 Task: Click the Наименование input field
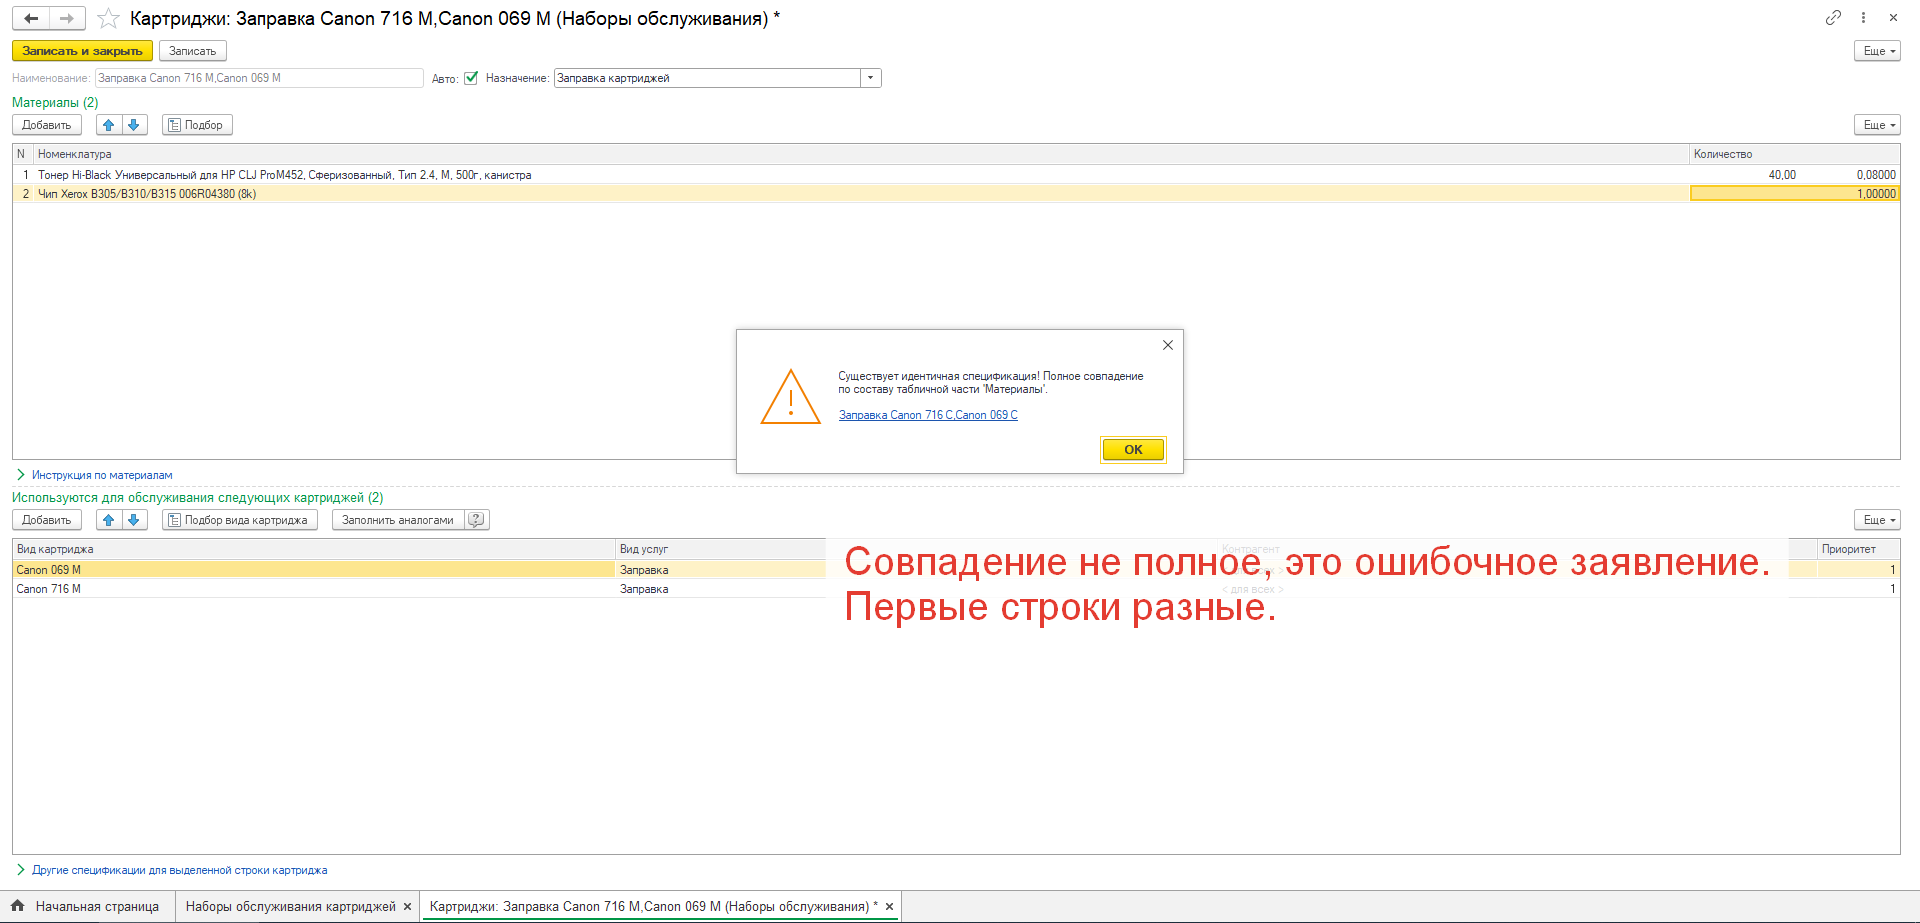259,78
